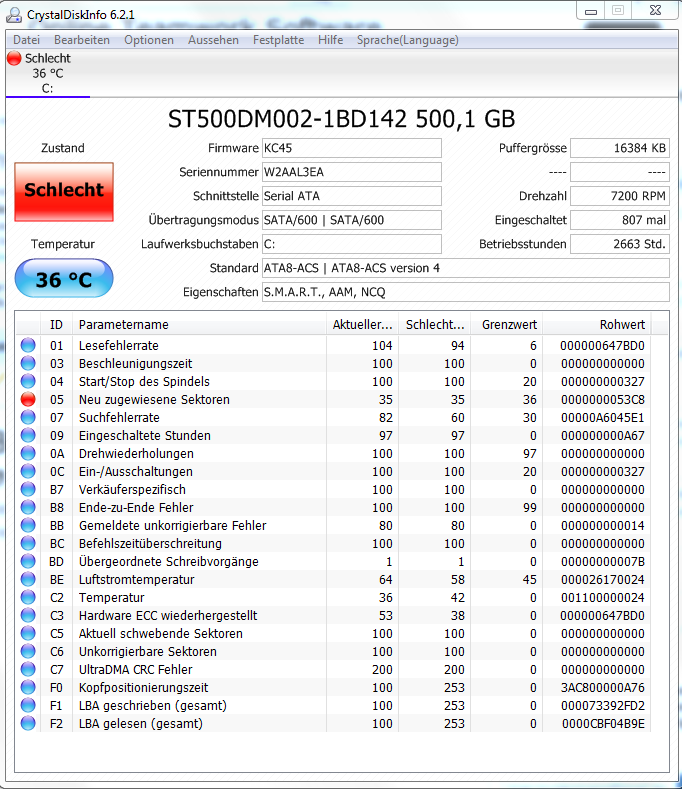Select the Lesefehlerrate parameter name
The height and width of the screenshot is (789, 682).
[x=118, y=346]
